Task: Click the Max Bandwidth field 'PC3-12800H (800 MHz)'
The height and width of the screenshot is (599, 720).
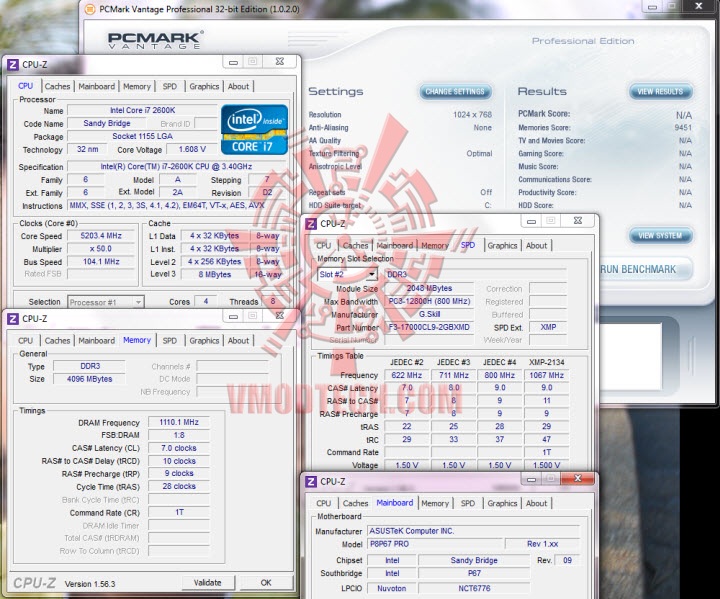Action: pyautogui.click(x=429, y=301)
